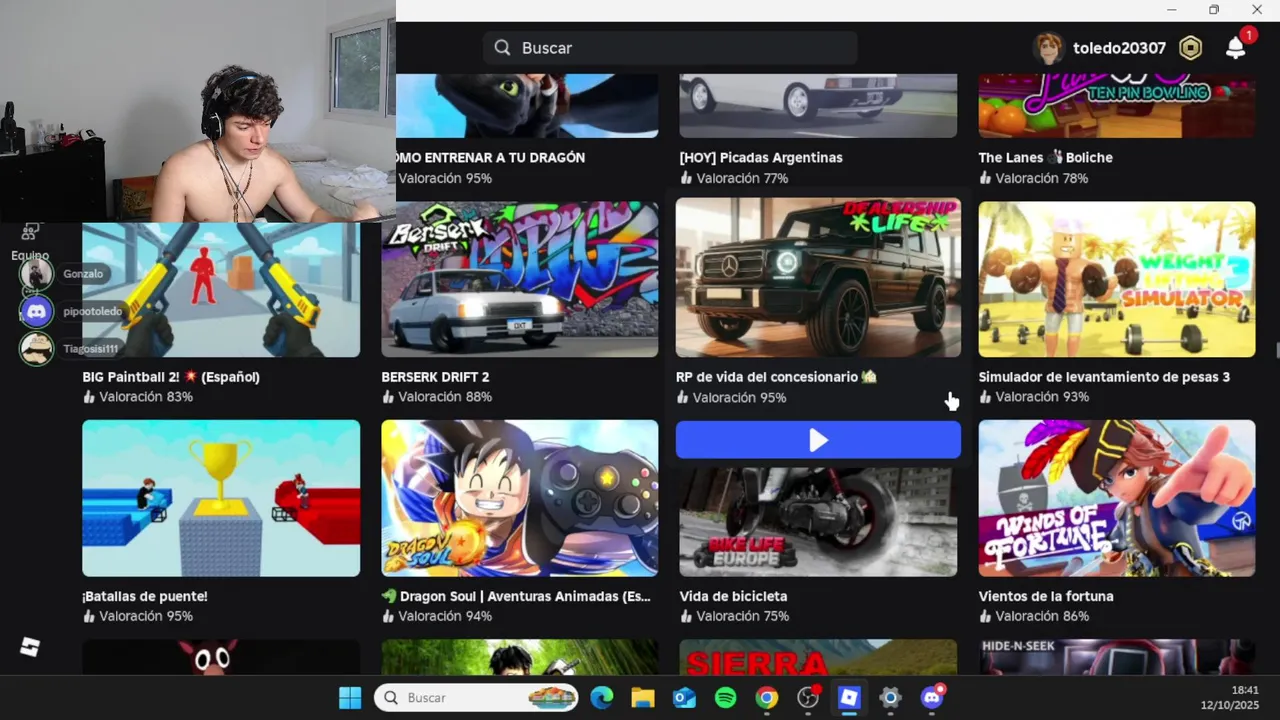This screenshot has width=1280, height=720.
Task: Open Discord from the taskbar
Action: pyautogui.click(x=932, y=697)
